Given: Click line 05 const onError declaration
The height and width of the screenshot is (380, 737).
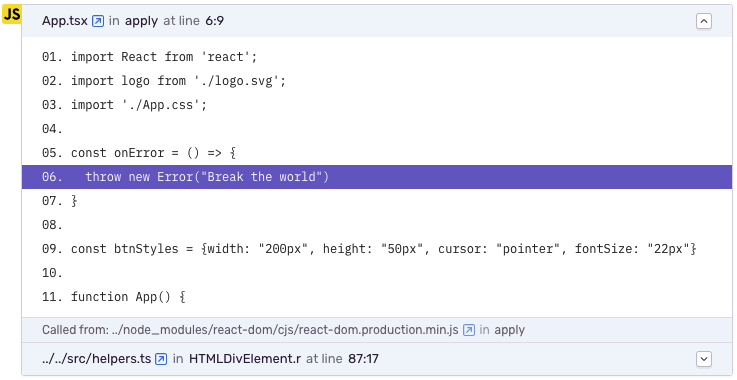Looking at the screenshot, I should pyautogui.click(x=139, y=153).
